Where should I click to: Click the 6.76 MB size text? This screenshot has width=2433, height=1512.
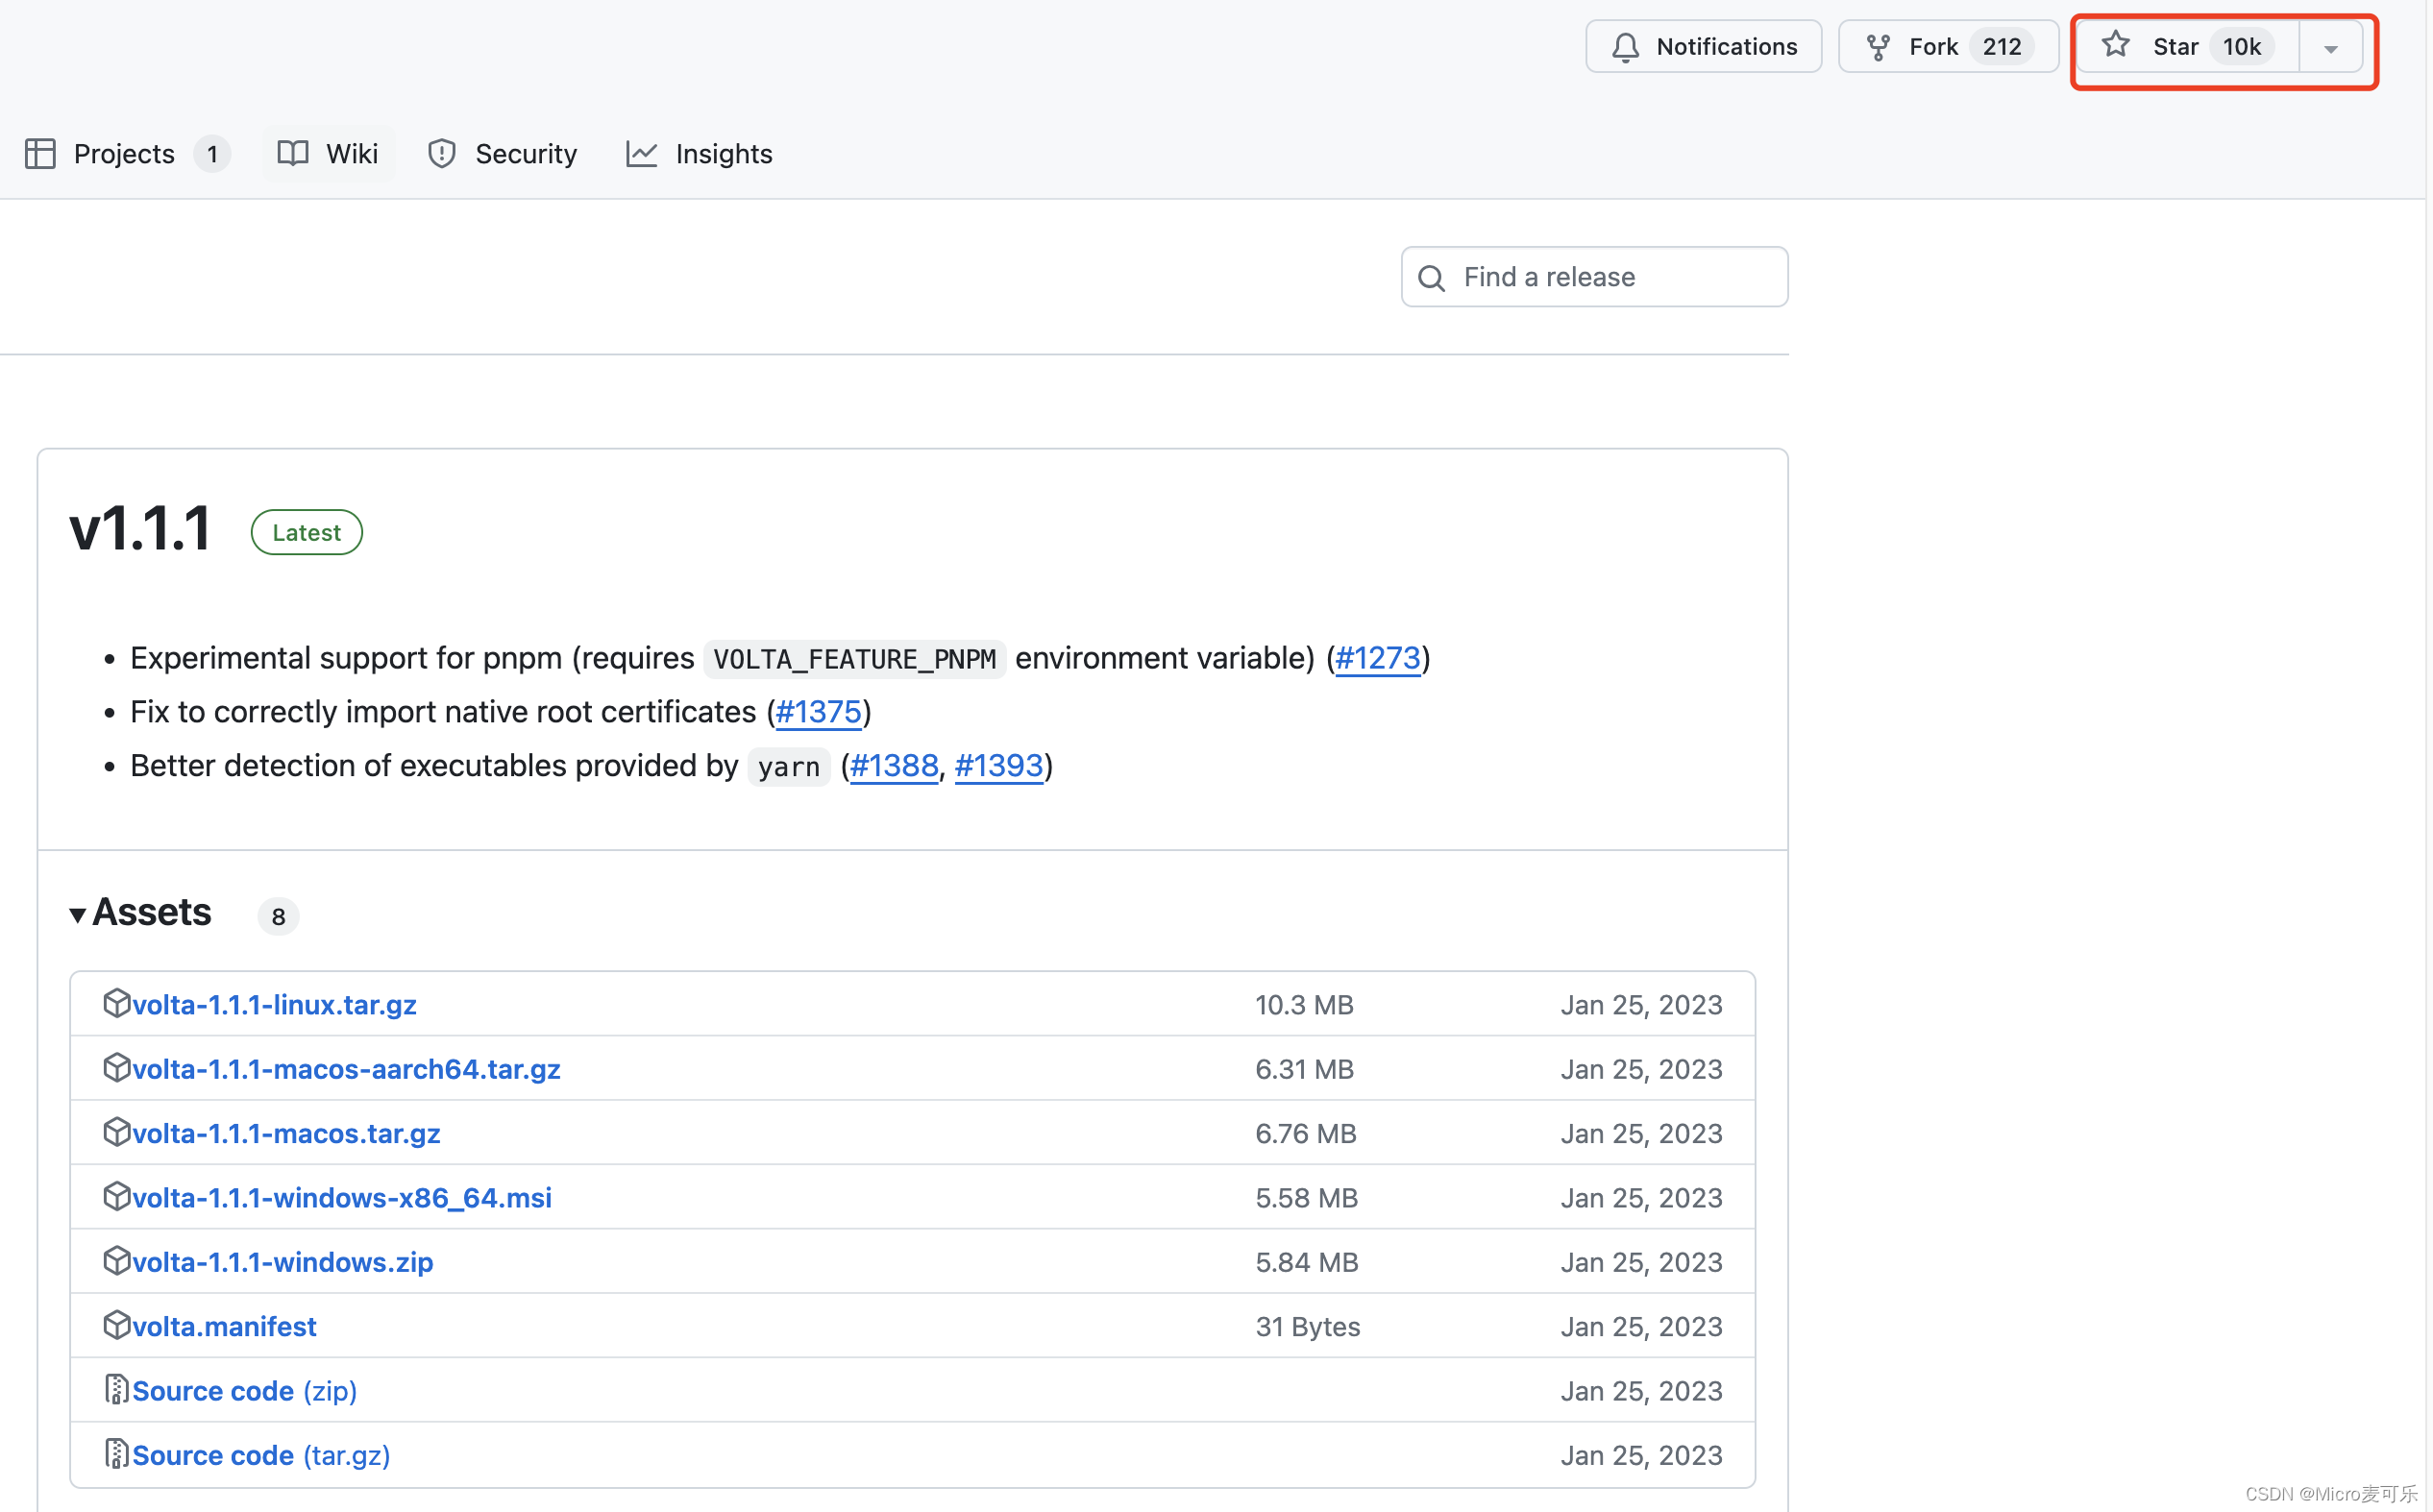1305,1133
